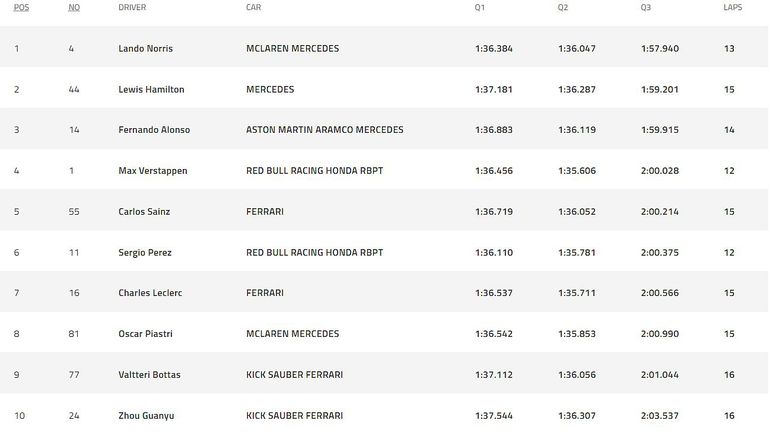
Task: Click Norris's Q3 time 1:57.940
Action: coord(660,49)
